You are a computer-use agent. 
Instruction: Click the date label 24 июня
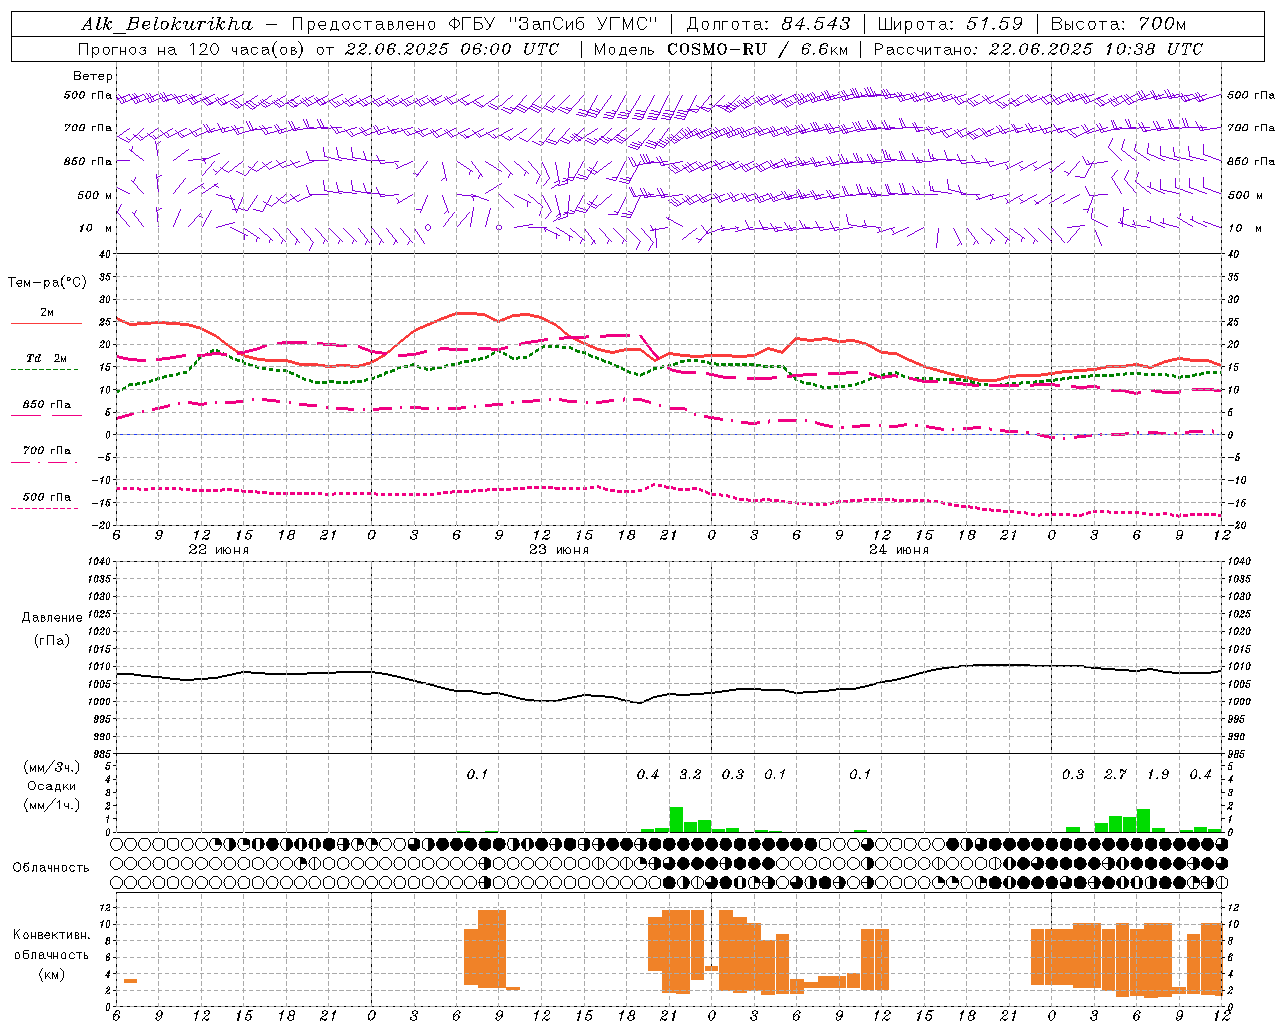point(899,550)
